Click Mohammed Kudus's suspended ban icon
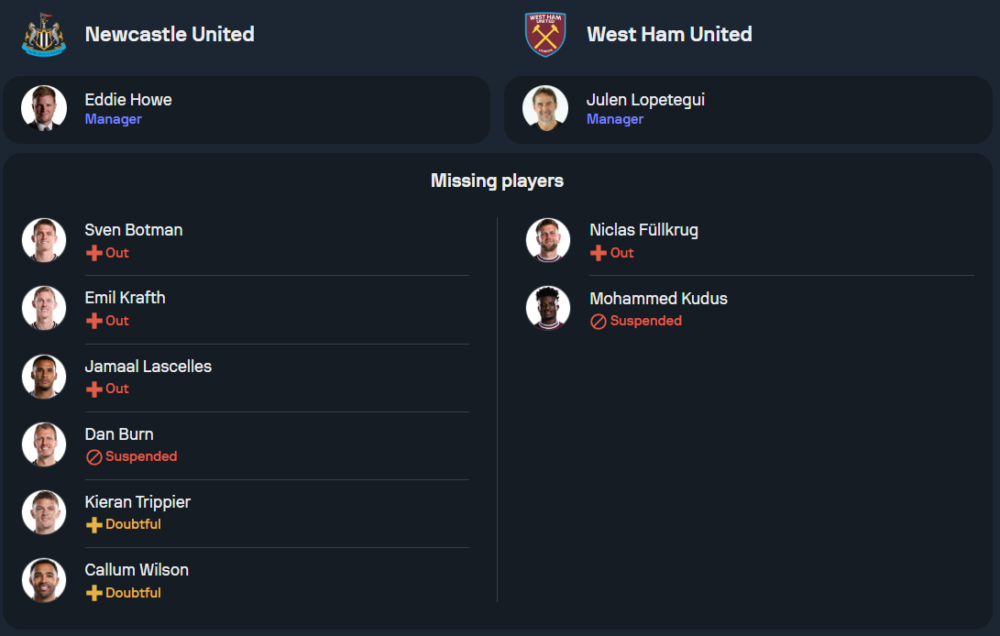Screen dimensions: 1000x636 598,321
